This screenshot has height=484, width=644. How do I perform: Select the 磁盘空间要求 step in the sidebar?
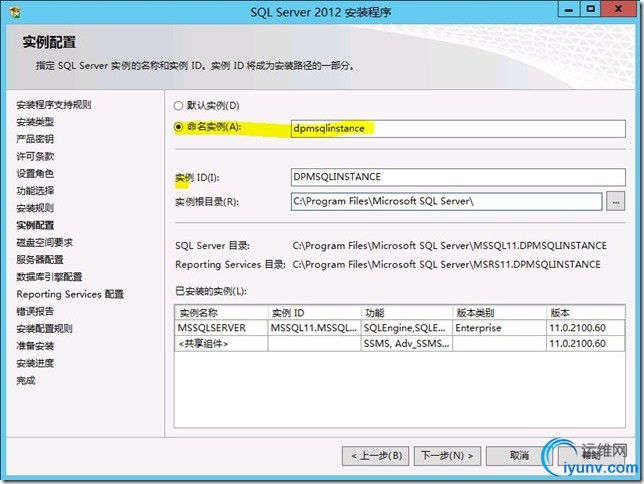[44, 243]
